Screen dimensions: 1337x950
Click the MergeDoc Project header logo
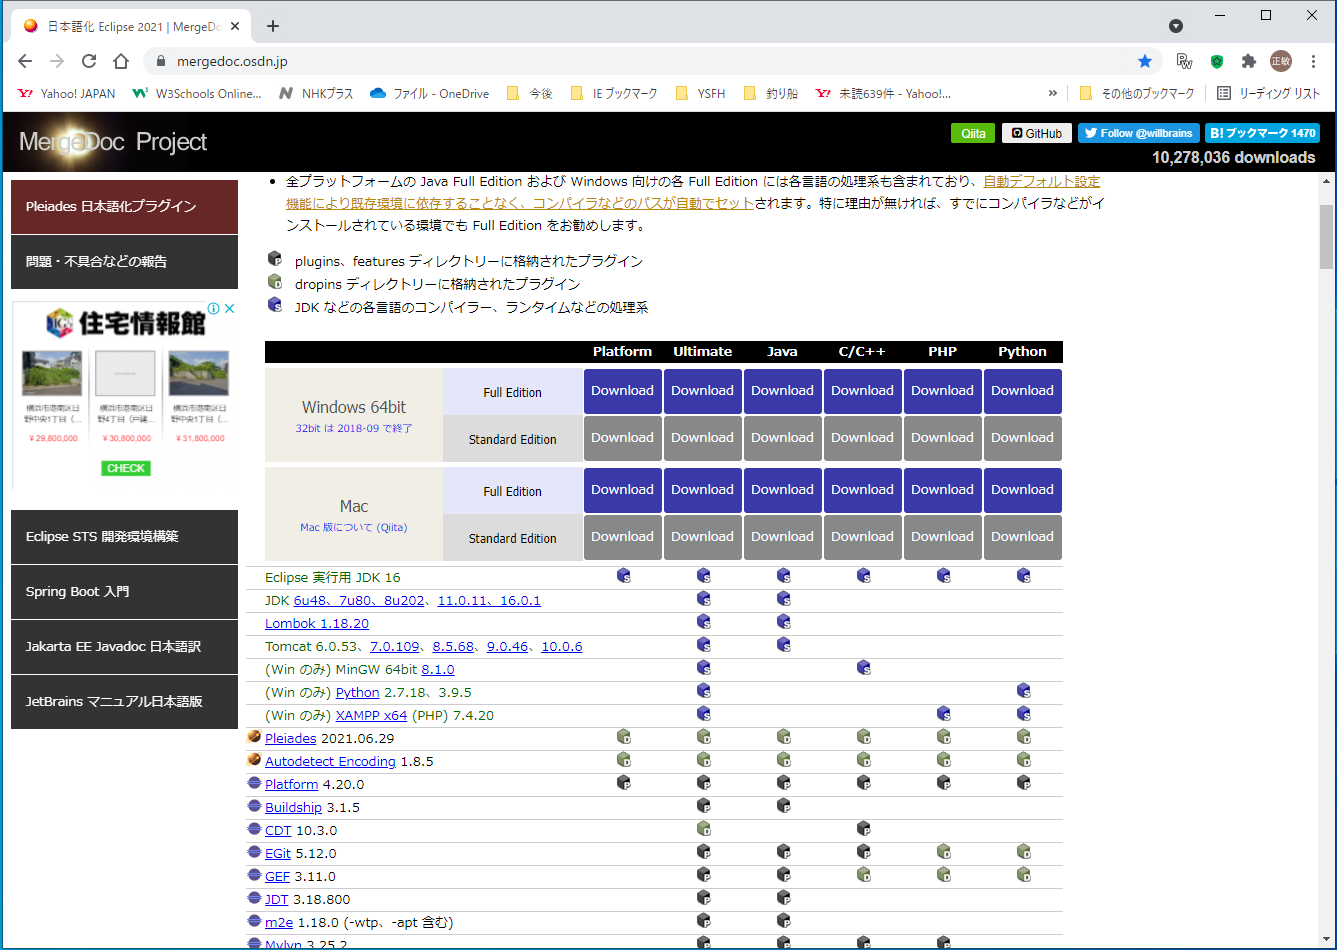pos(113,142)
